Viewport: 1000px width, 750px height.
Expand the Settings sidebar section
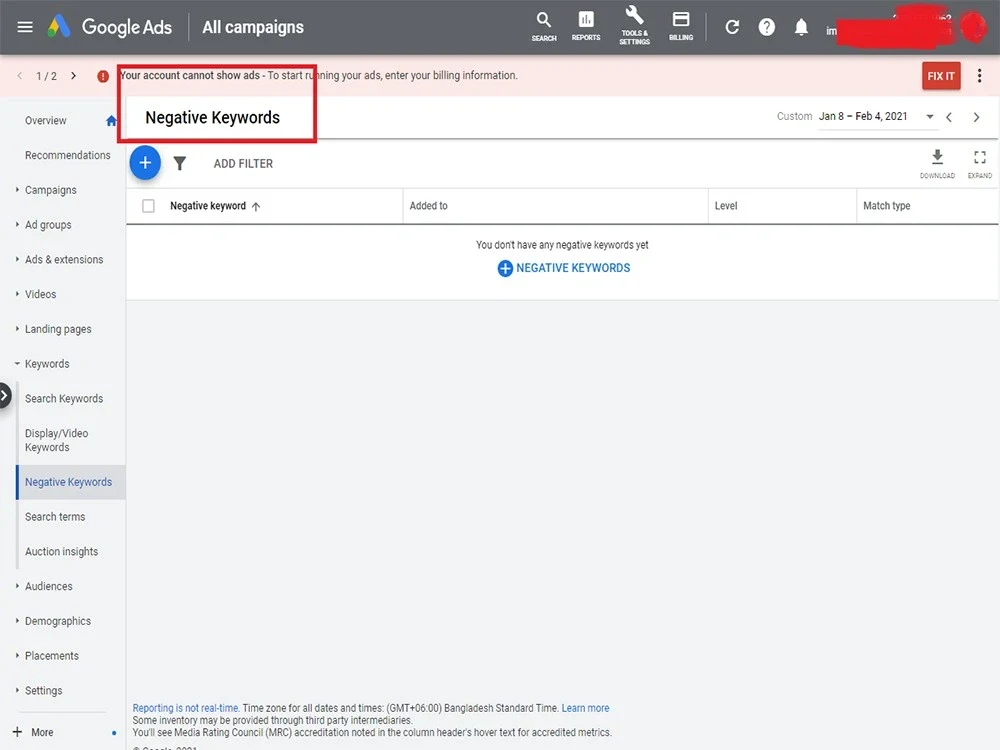pos(17,690)
